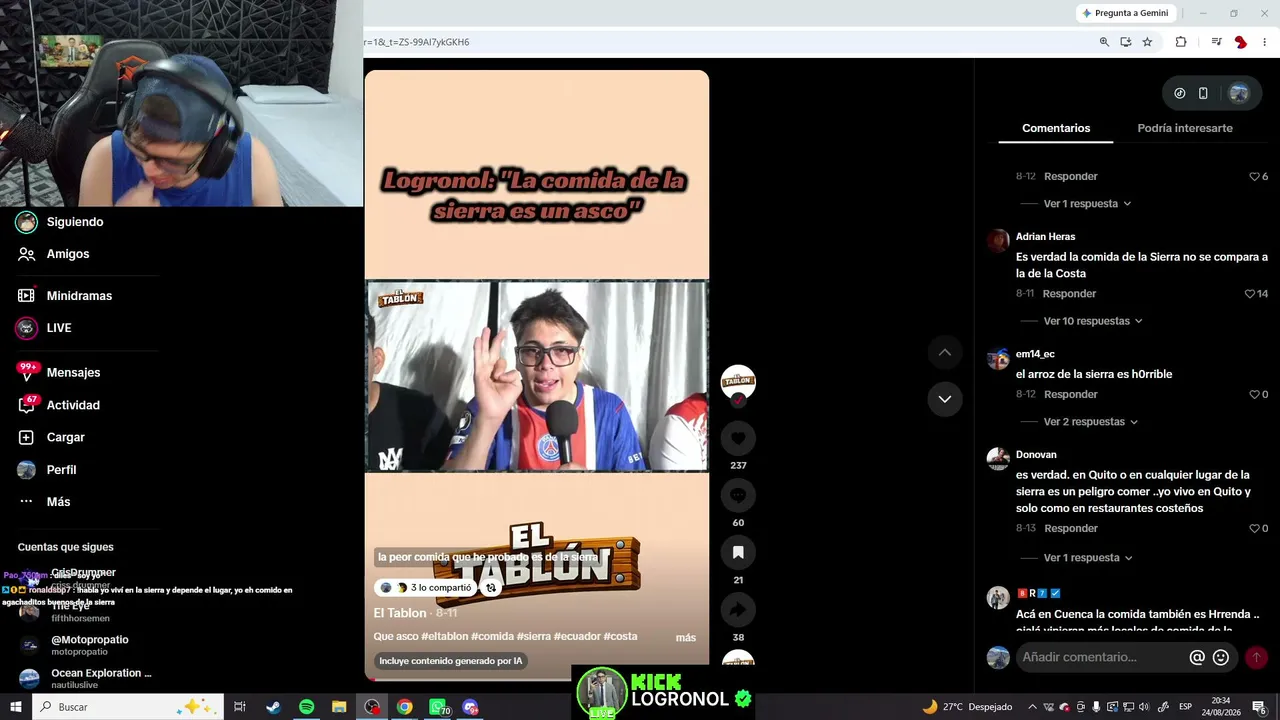Bookmark this page with the star icon

(1147, 42)
